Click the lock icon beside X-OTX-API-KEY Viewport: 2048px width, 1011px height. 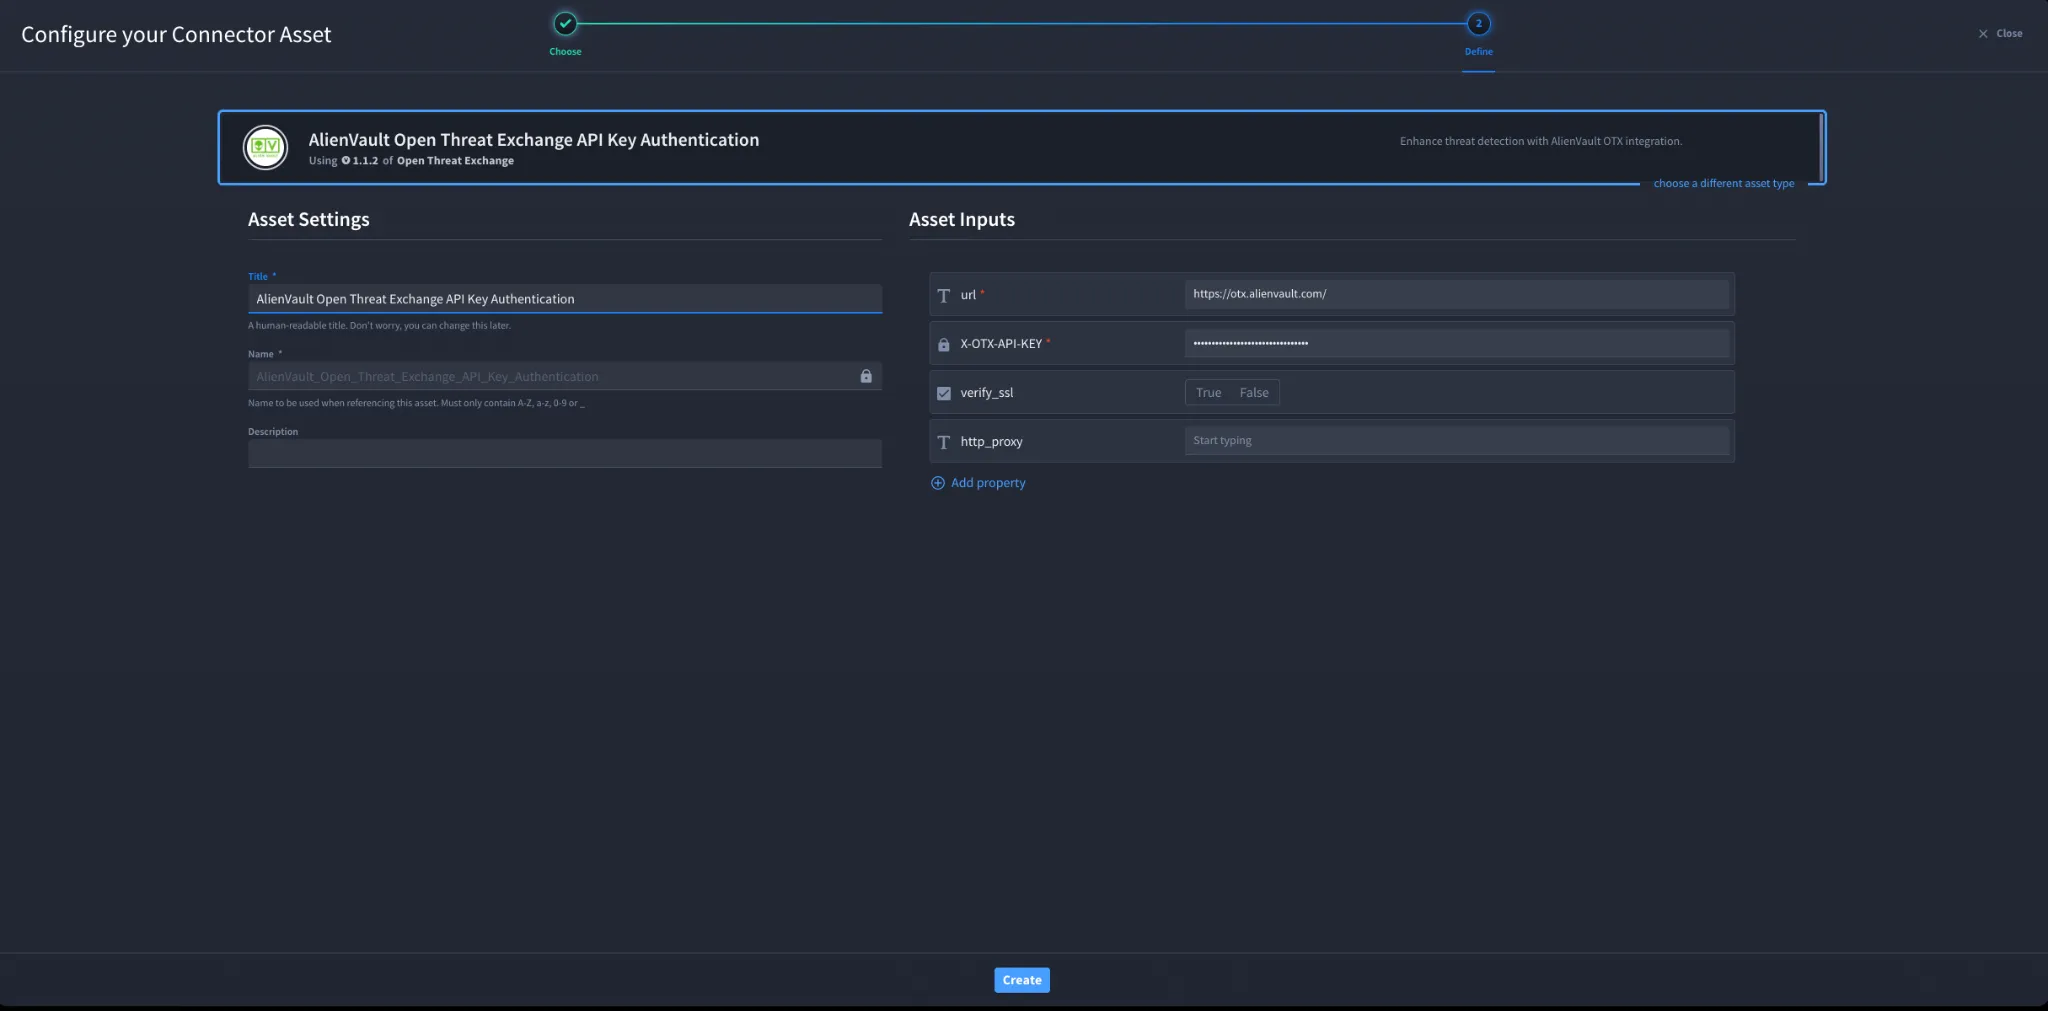click(x=943, y=344)
